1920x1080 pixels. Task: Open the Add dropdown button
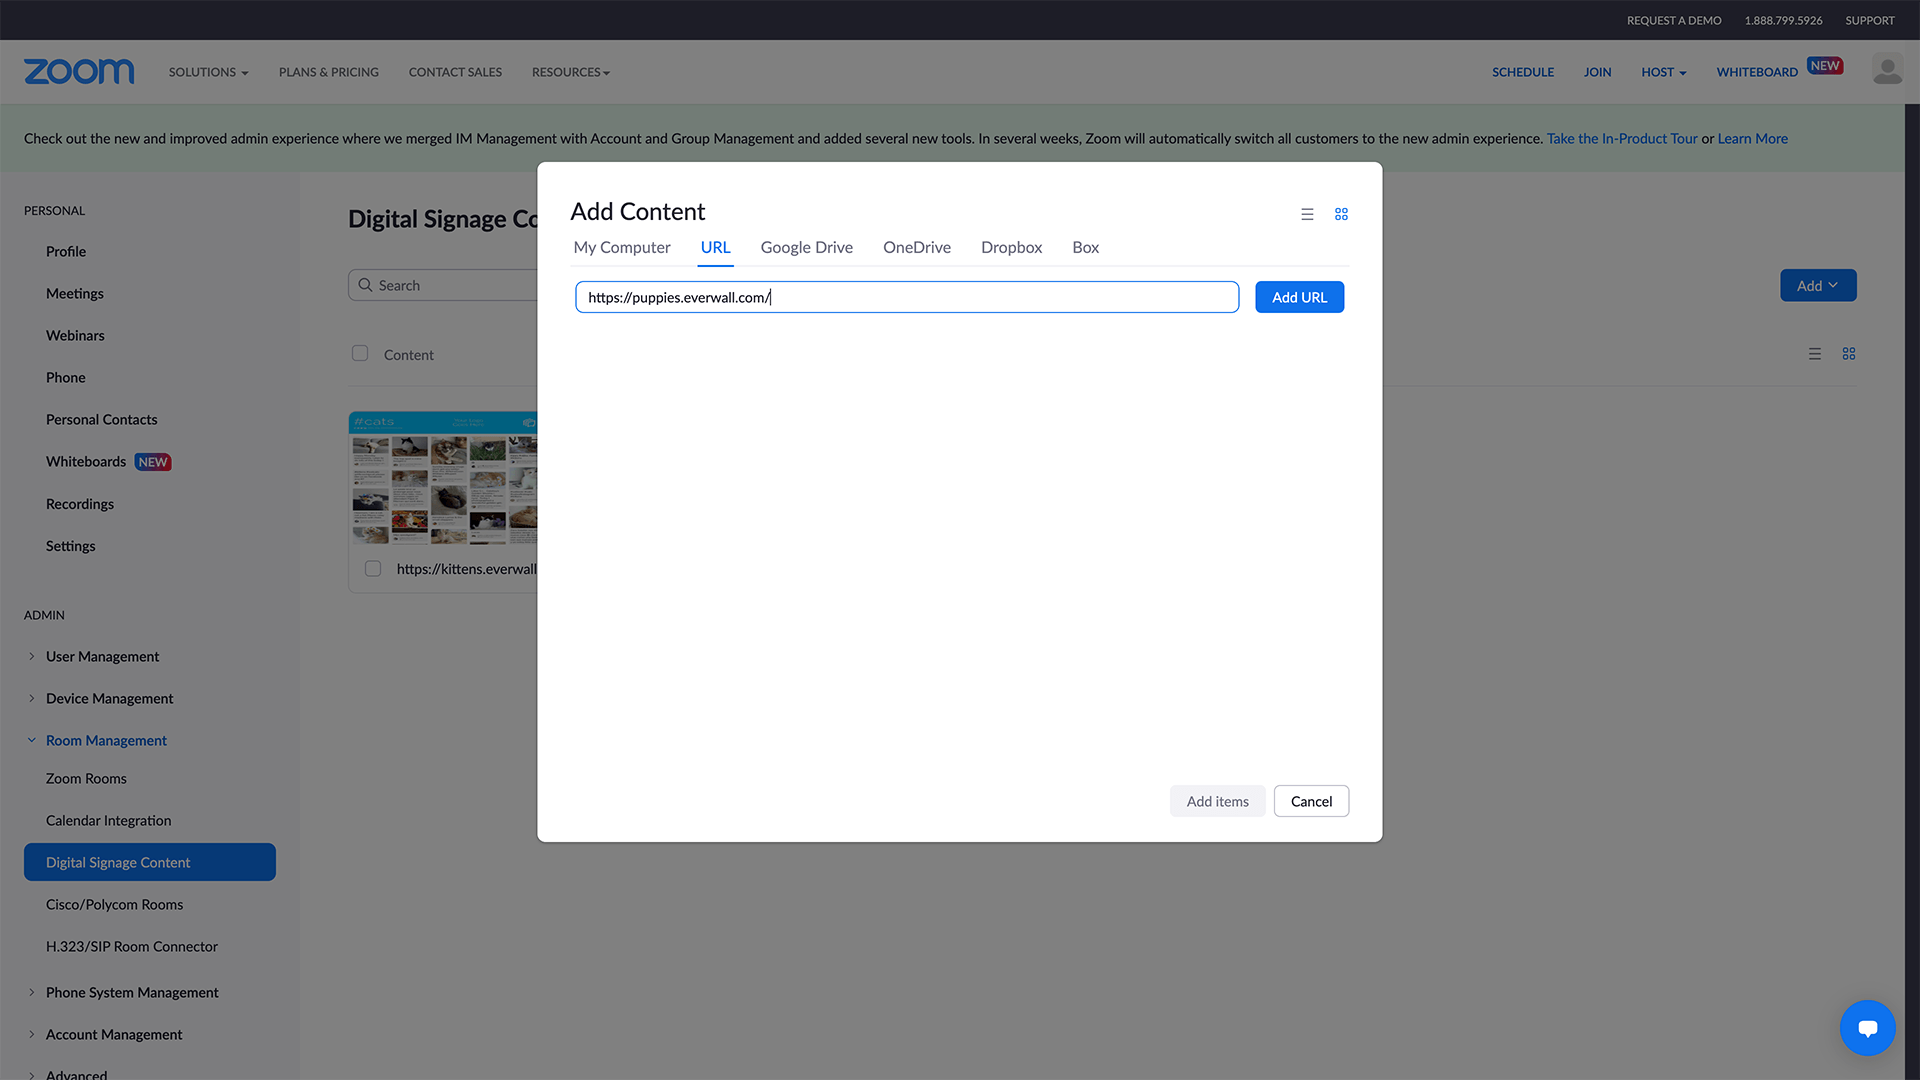[x=1818, y=285]
